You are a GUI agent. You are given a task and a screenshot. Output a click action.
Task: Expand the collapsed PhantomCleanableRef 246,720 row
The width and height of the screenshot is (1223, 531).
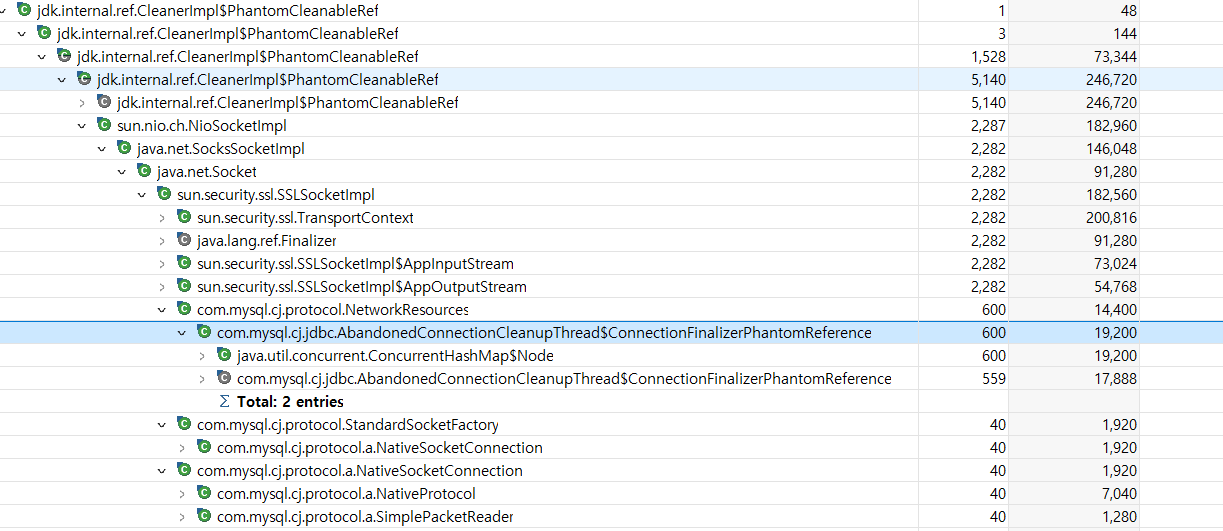82,102
